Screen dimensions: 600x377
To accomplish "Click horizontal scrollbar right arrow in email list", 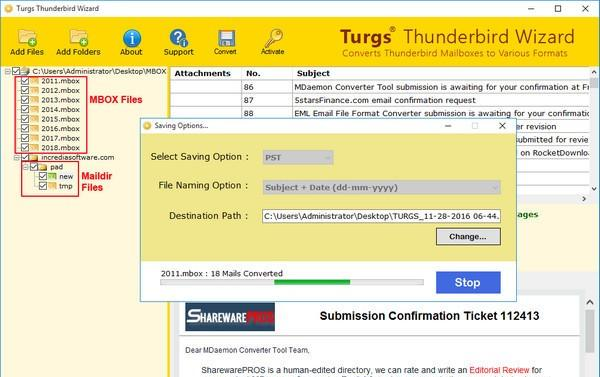I will click(584, 199).
